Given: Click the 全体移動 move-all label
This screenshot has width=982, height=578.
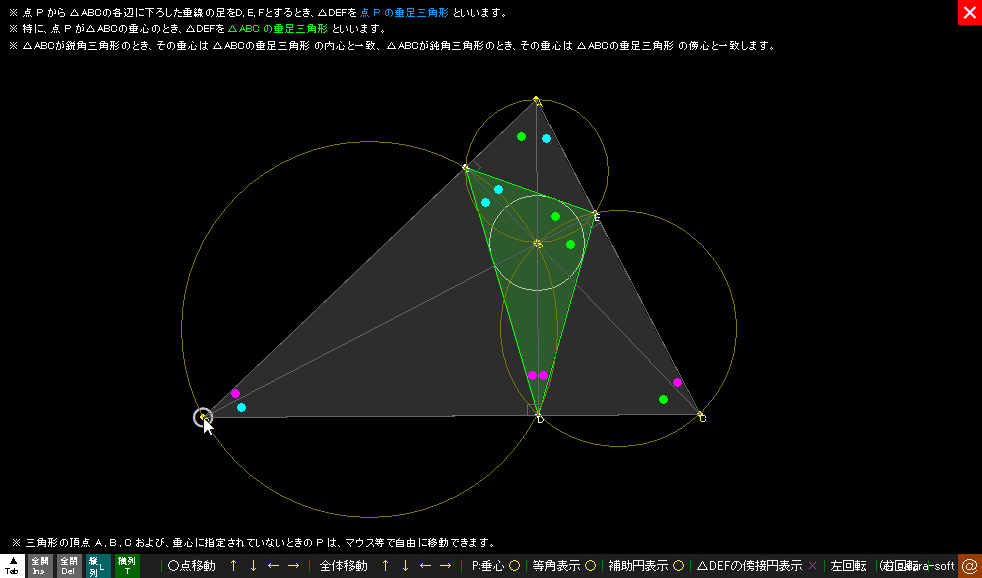Looking at the screenshot, I should pos(343,566).
